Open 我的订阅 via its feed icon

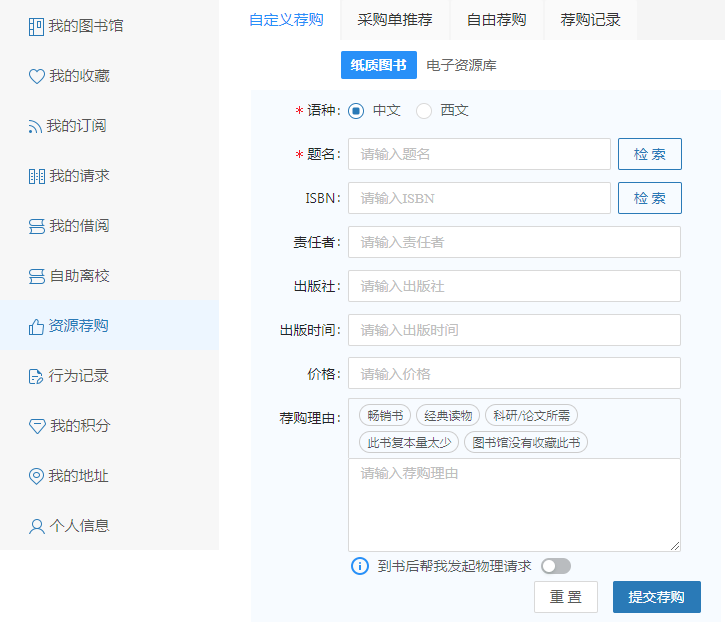point(36,126)
